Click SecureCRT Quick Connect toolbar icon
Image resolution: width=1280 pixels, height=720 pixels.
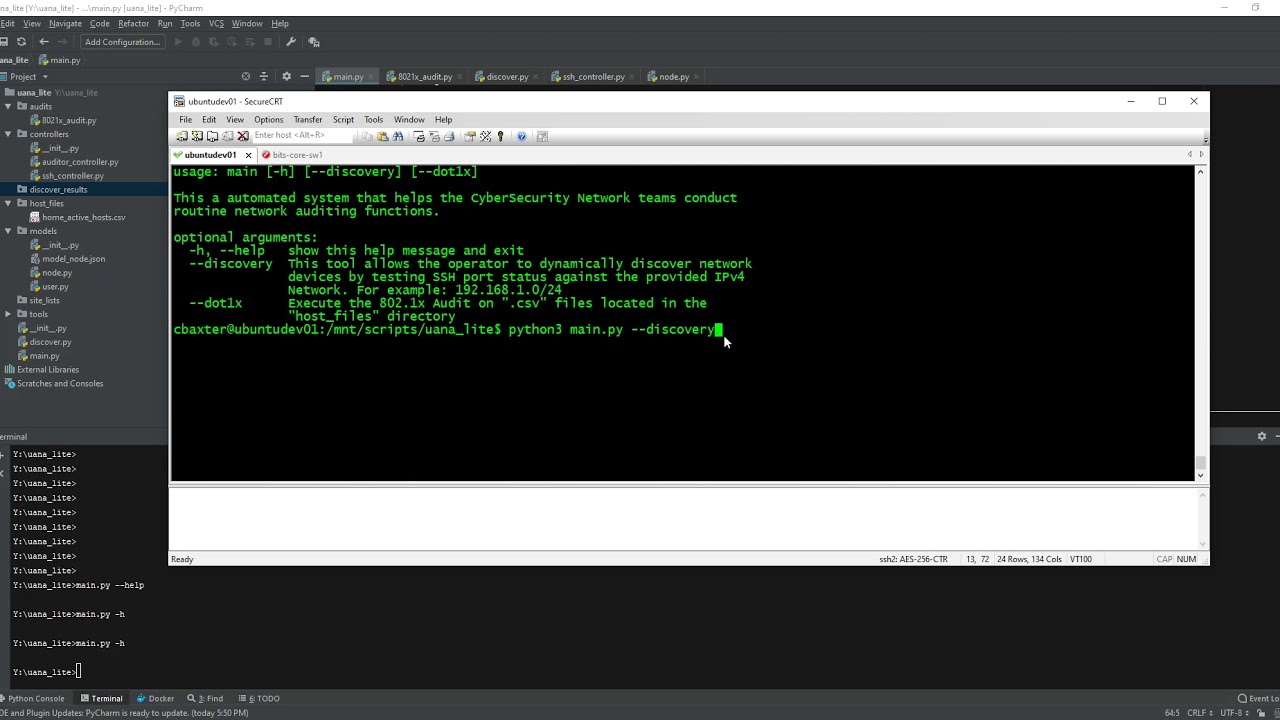pyautogui.click(x=197, y=136)
